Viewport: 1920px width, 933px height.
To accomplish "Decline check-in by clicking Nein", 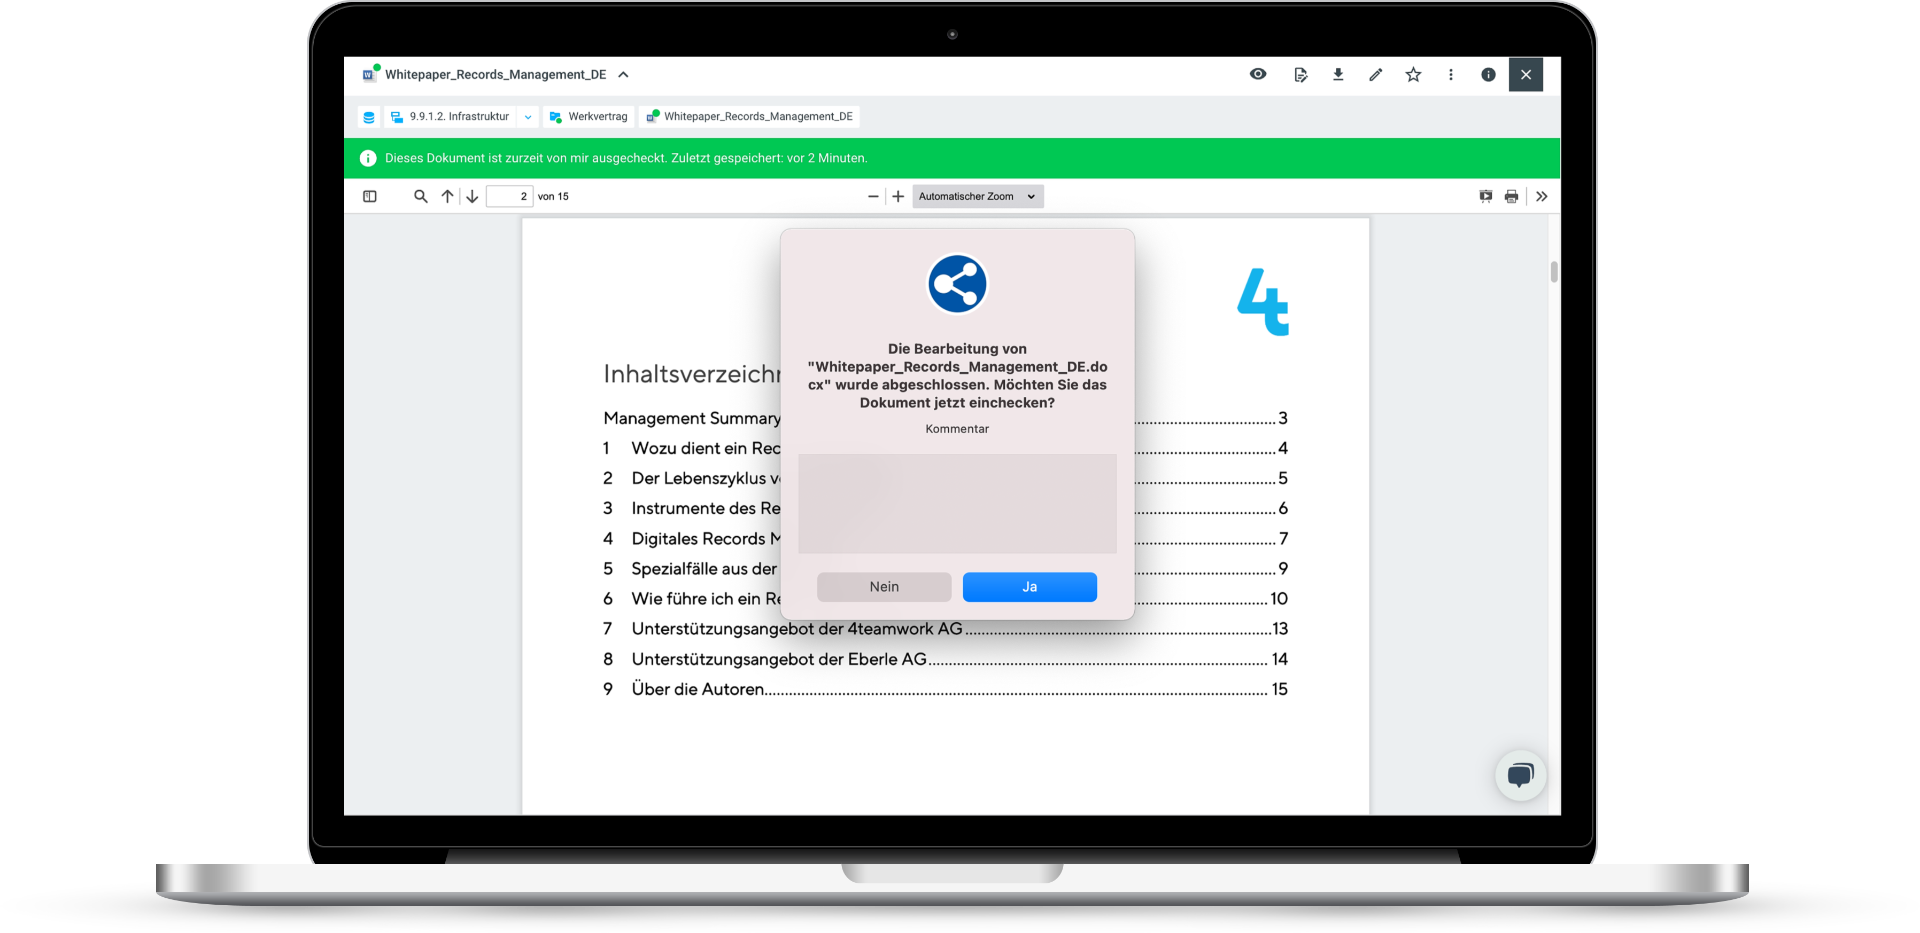I will click(x=883, y=587).
